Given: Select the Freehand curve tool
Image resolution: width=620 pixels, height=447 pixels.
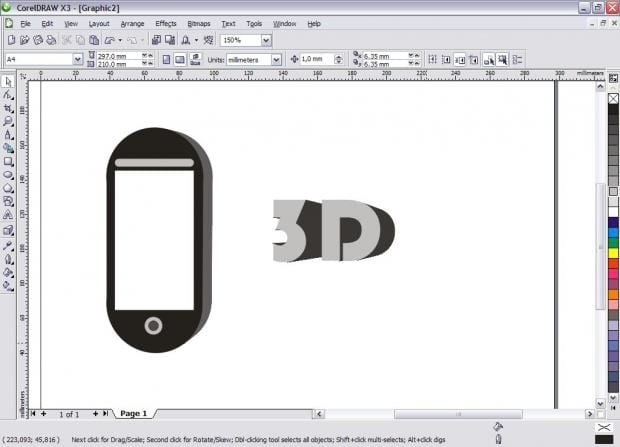Looking at the screenshot, I should click(x=8, y=135).
